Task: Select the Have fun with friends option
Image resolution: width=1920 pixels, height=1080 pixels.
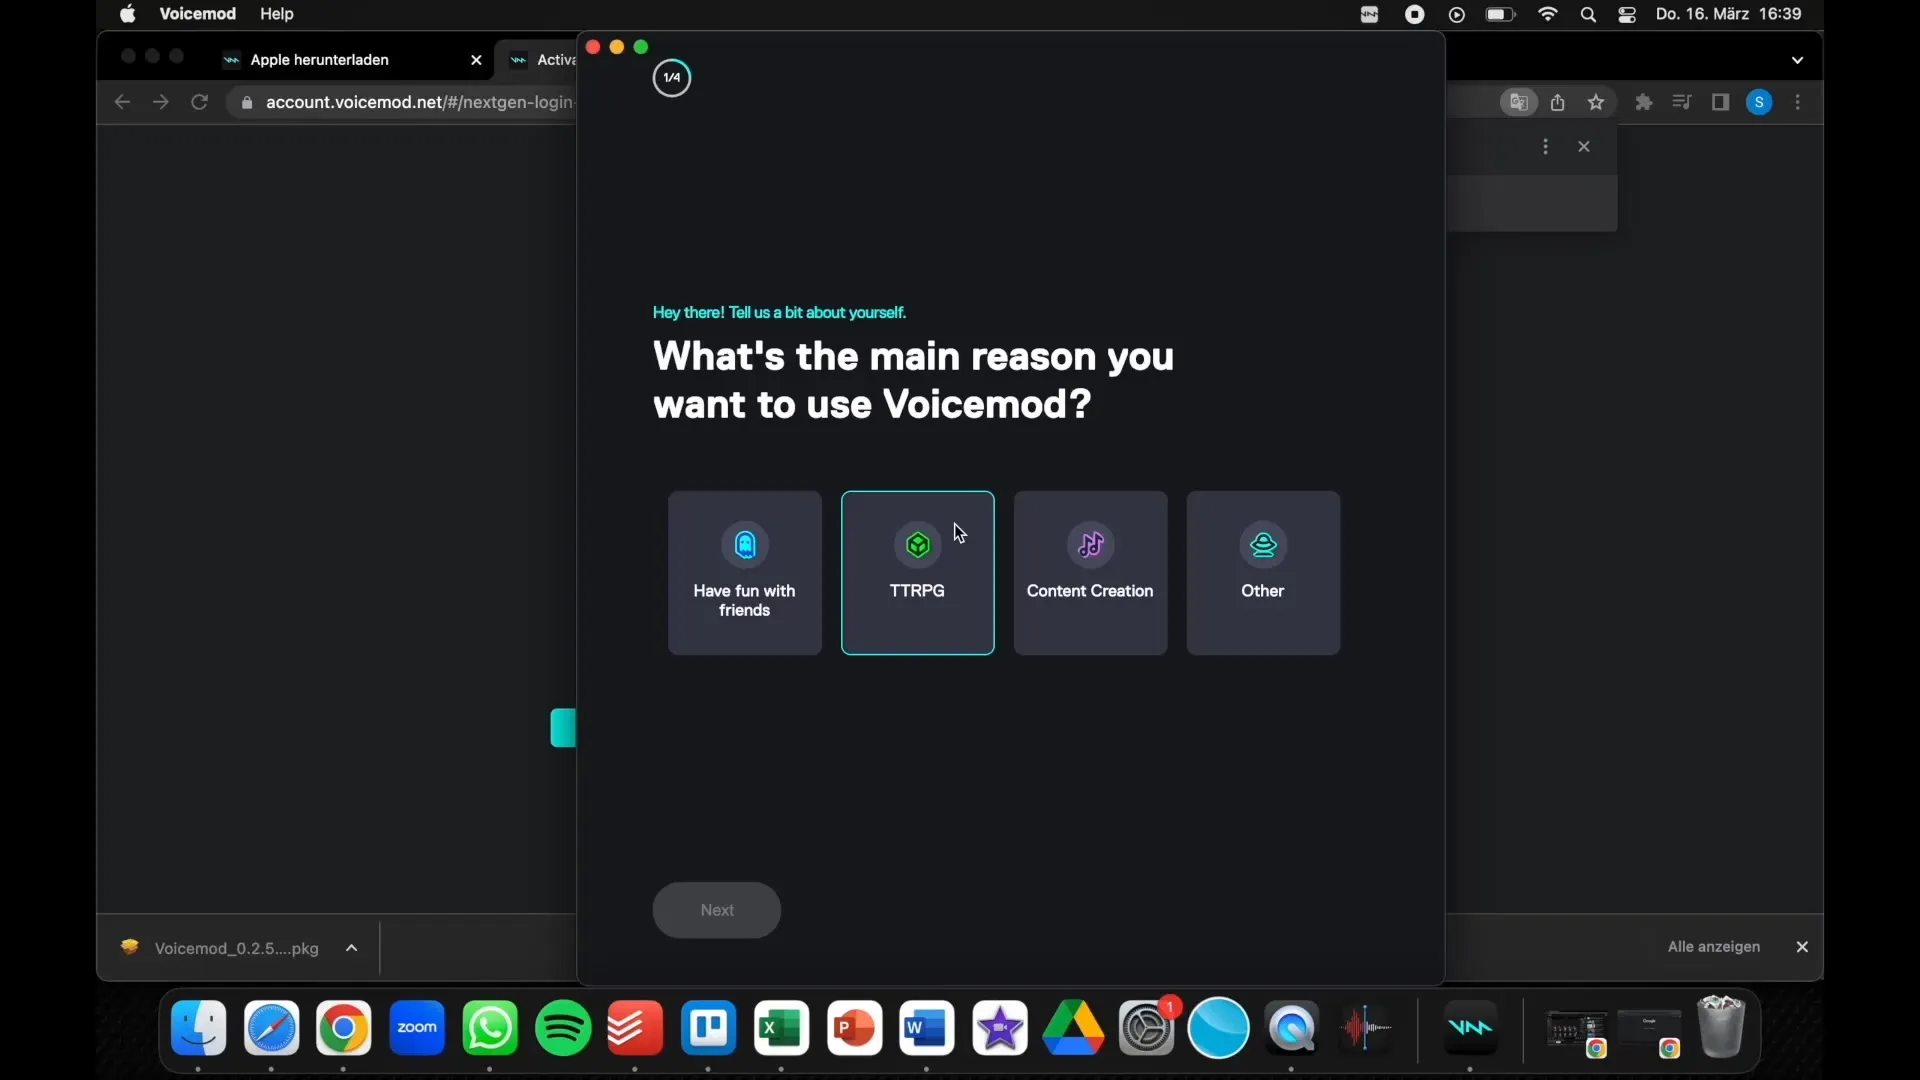Action: click(744, 572)
